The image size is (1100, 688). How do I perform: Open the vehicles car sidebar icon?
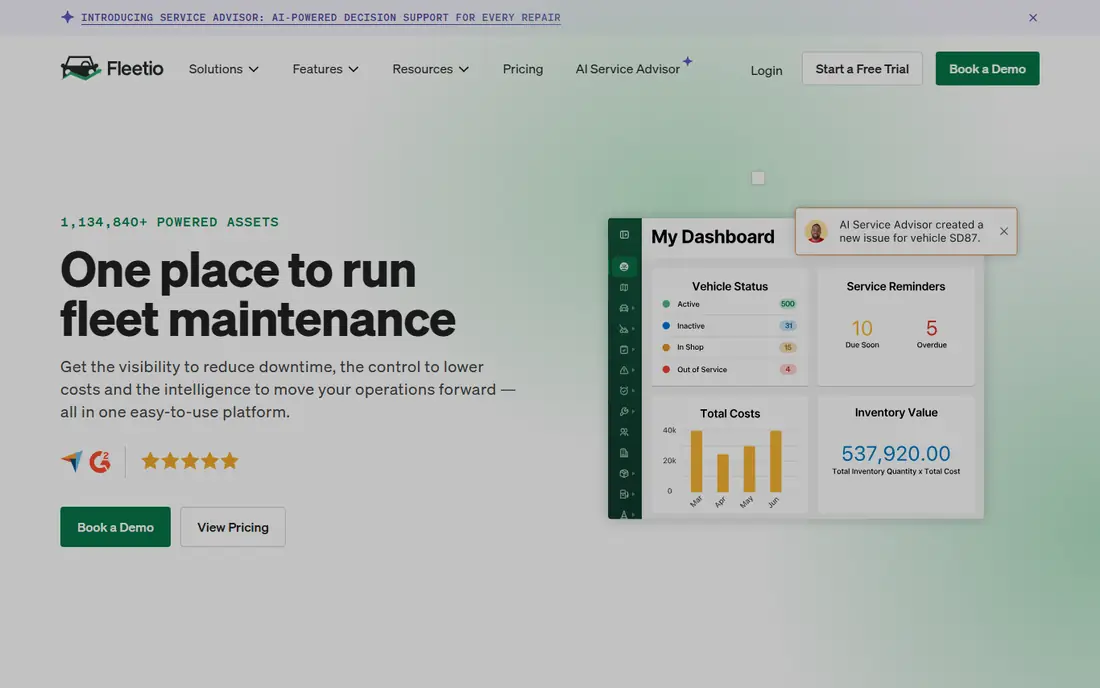coord(623,308)
